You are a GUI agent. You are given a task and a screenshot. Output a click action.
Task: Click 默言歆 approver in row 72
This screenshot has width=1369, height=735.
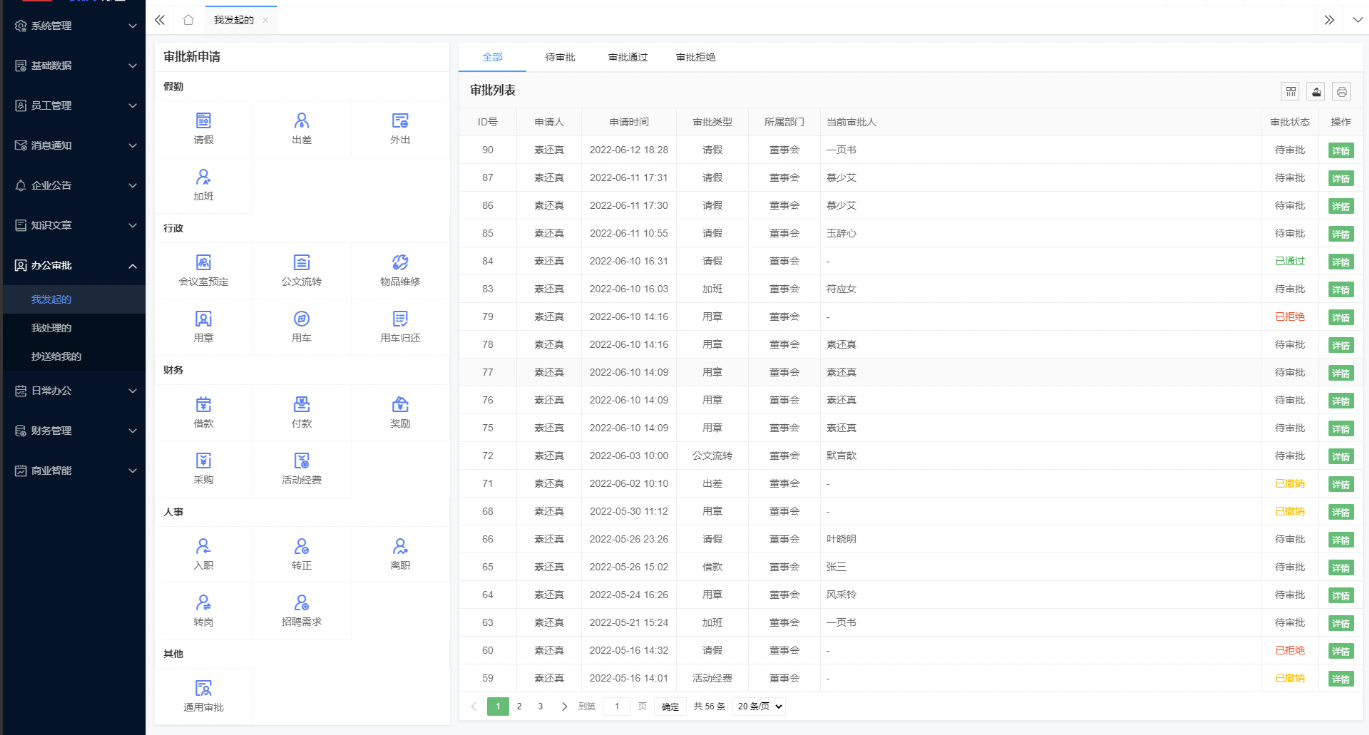coord(842,456)
